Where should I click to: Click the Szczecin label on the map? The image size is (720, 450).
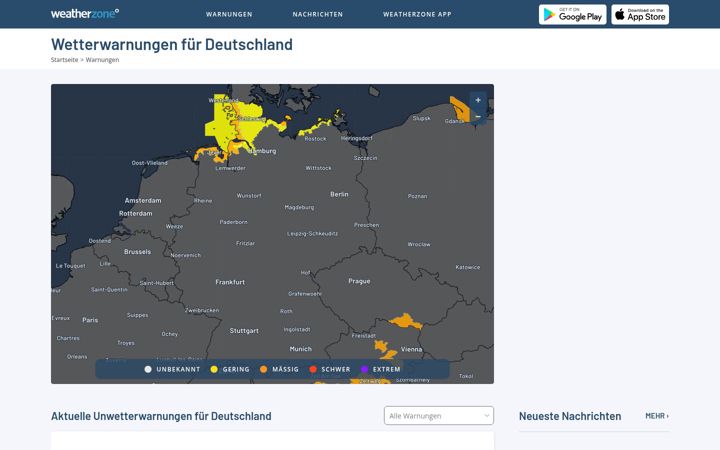coord(366,158)
